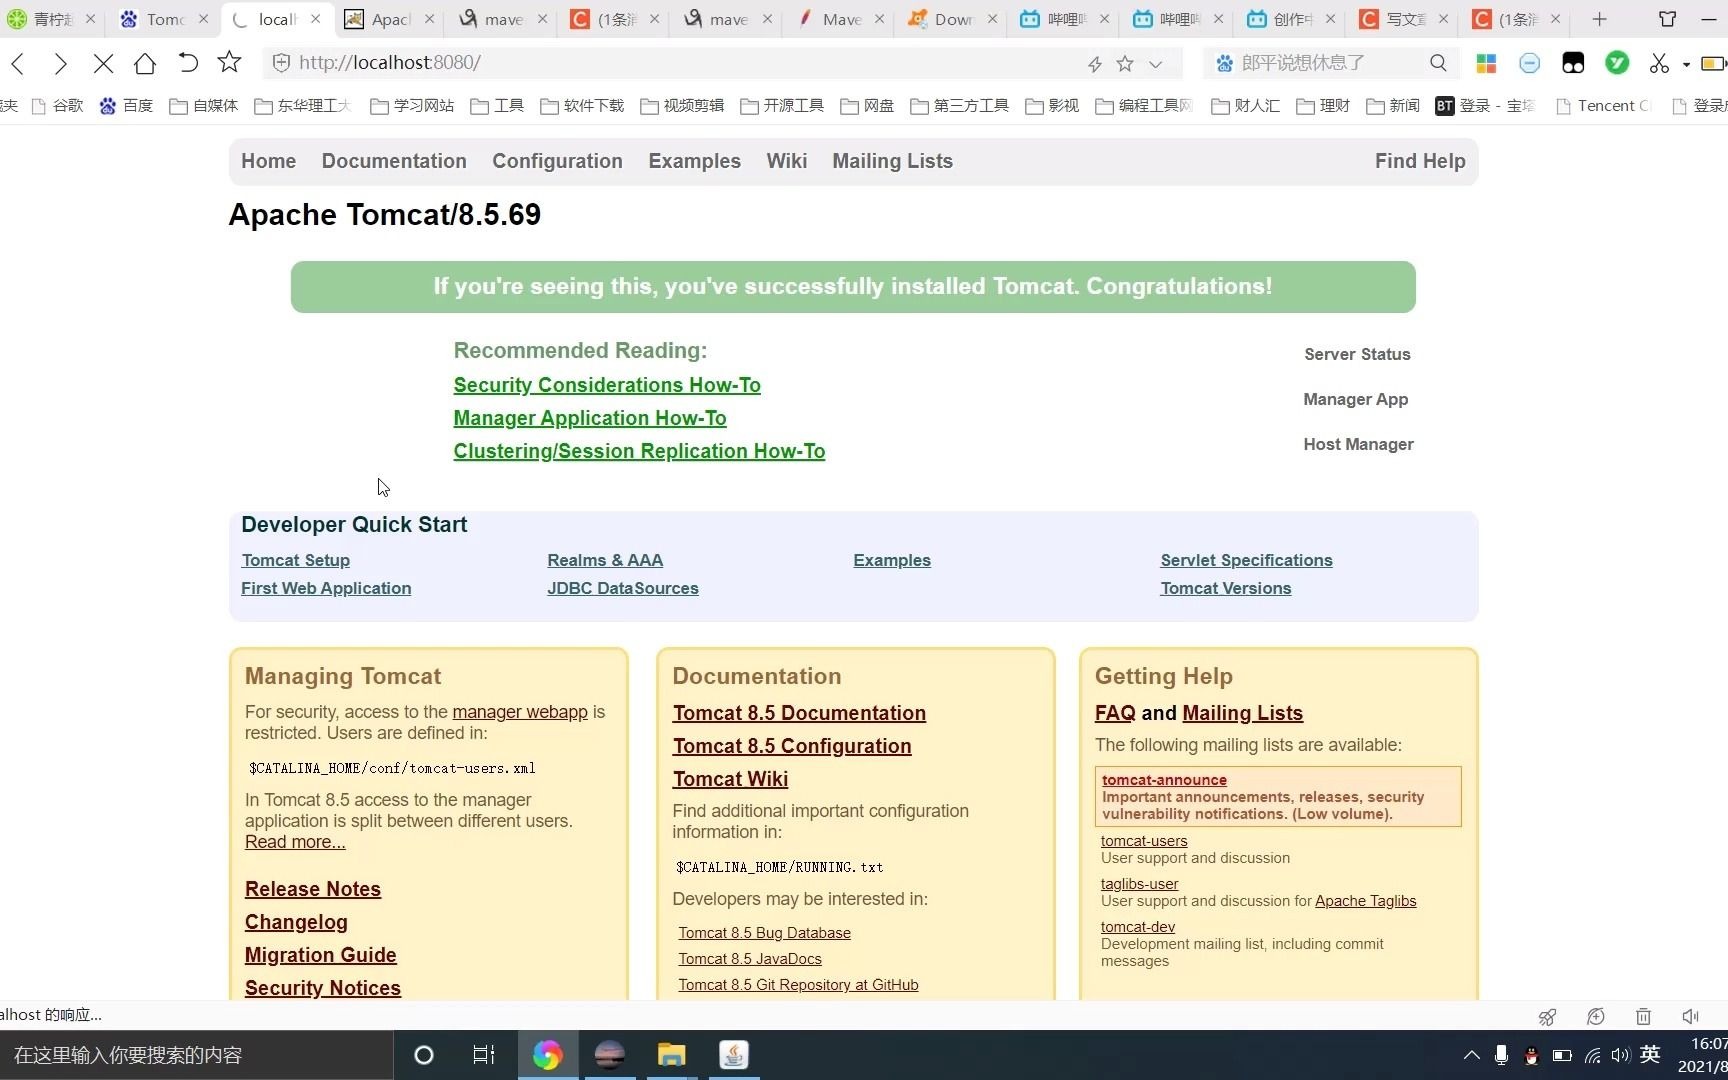The width and height of the screenshot is (1728, 1080).
Task: Open Mailing Lists nav menu item
Action: pyautogui.click(x=892, y=161)
